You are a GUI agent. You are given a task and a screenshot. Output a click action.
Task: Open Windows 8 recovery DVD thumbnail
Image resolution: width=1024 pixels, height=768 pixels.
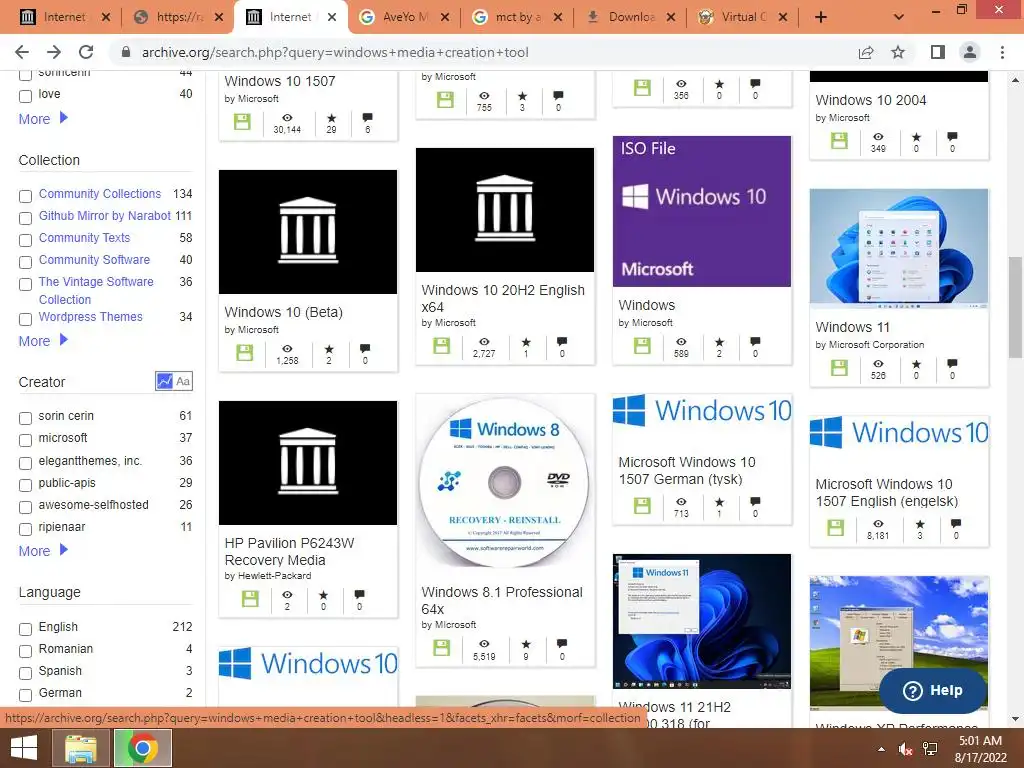pos(505,485)
